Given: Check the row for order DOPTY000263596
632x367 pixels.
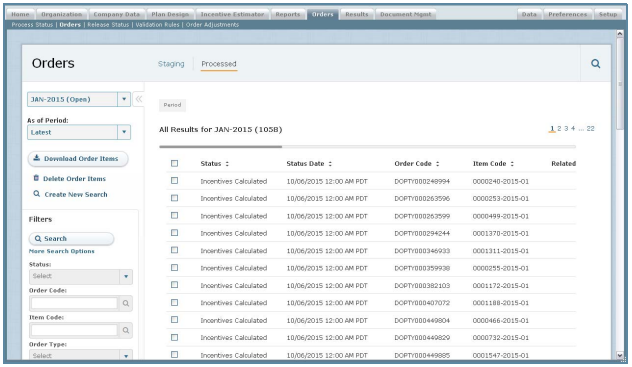Looking at the screenshot, I should click(174, 198).
